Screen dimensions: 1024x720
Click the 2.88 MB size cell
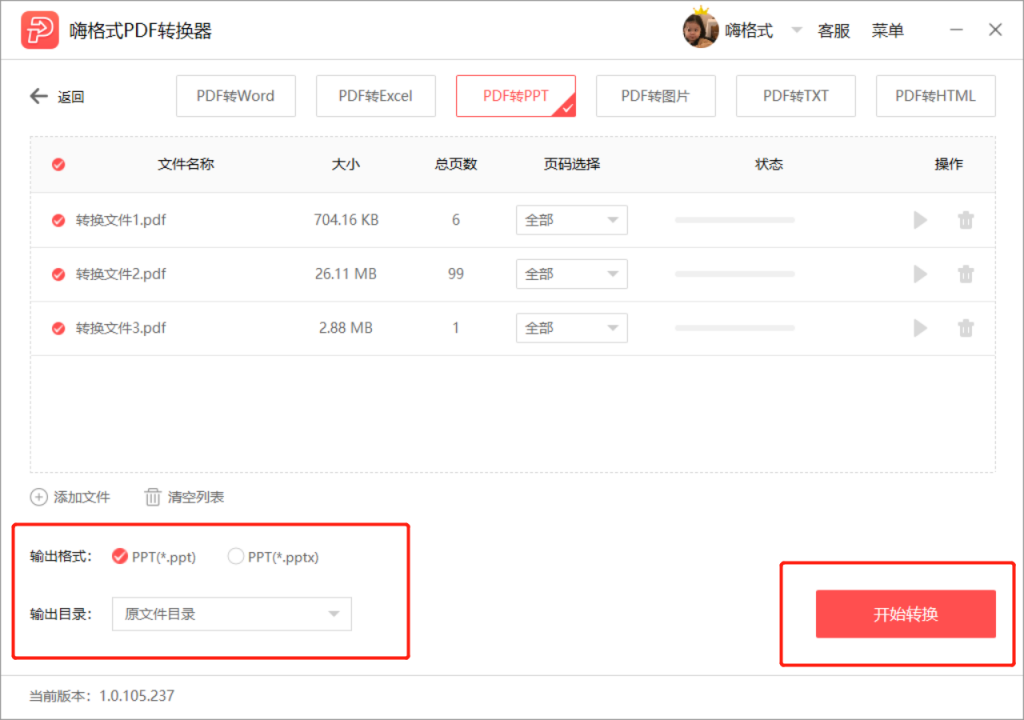tap(346, 328)
